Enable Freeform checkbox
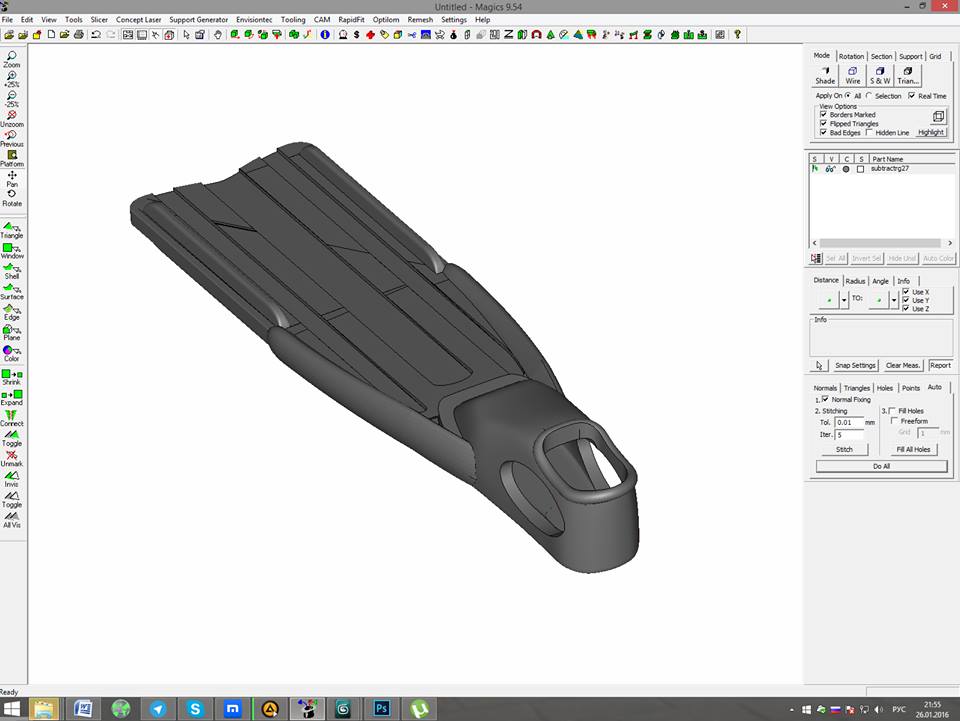Screen dimensions: 960x721 (894, 421)
